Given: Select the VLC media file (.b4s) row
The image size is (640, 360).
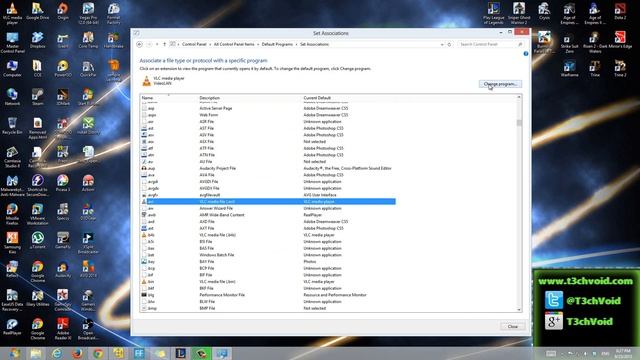Looking at the screenshot, I should [x=268, y=235].
